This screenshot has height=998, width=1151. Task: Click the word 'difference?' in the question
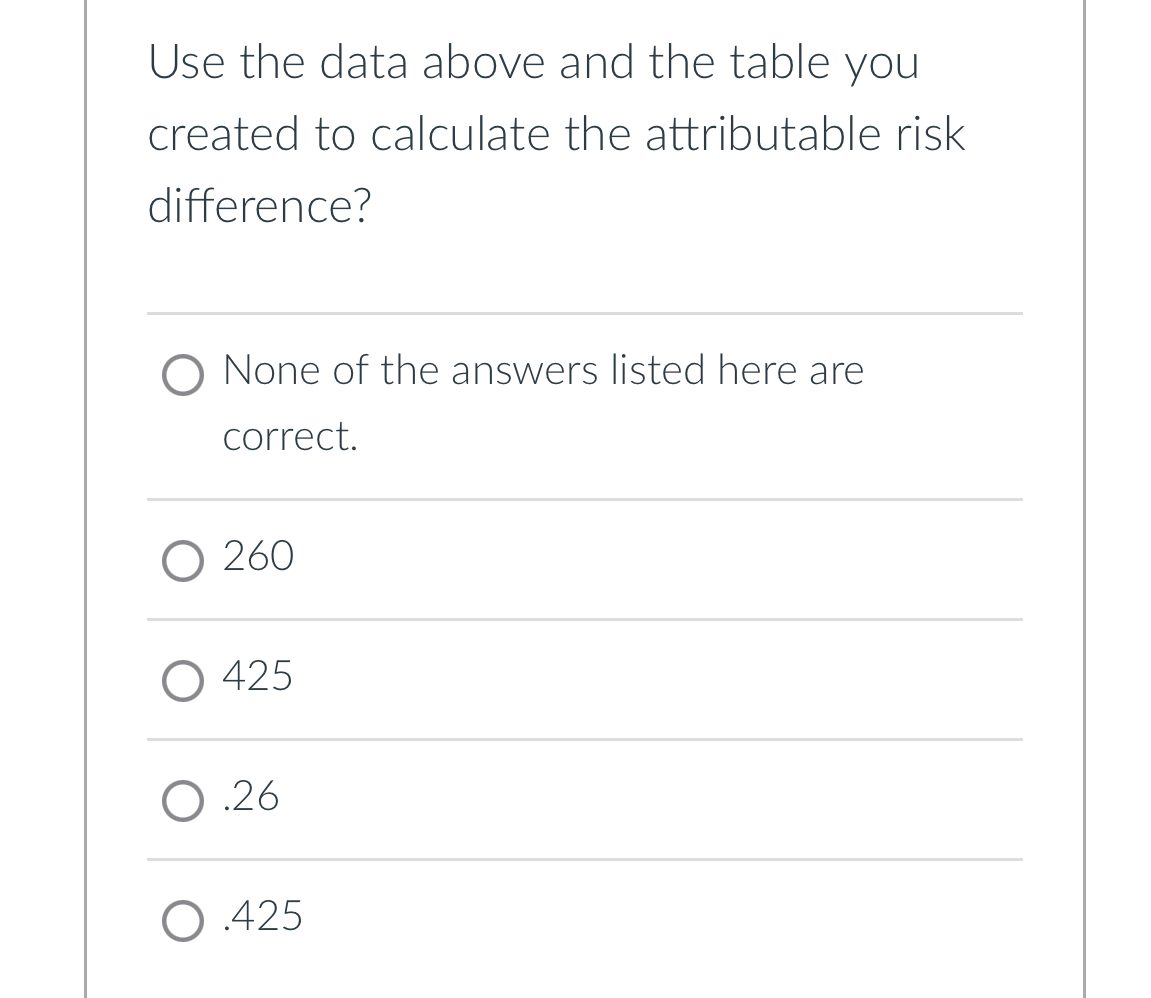pyautogui.click(x=260, y=207)
